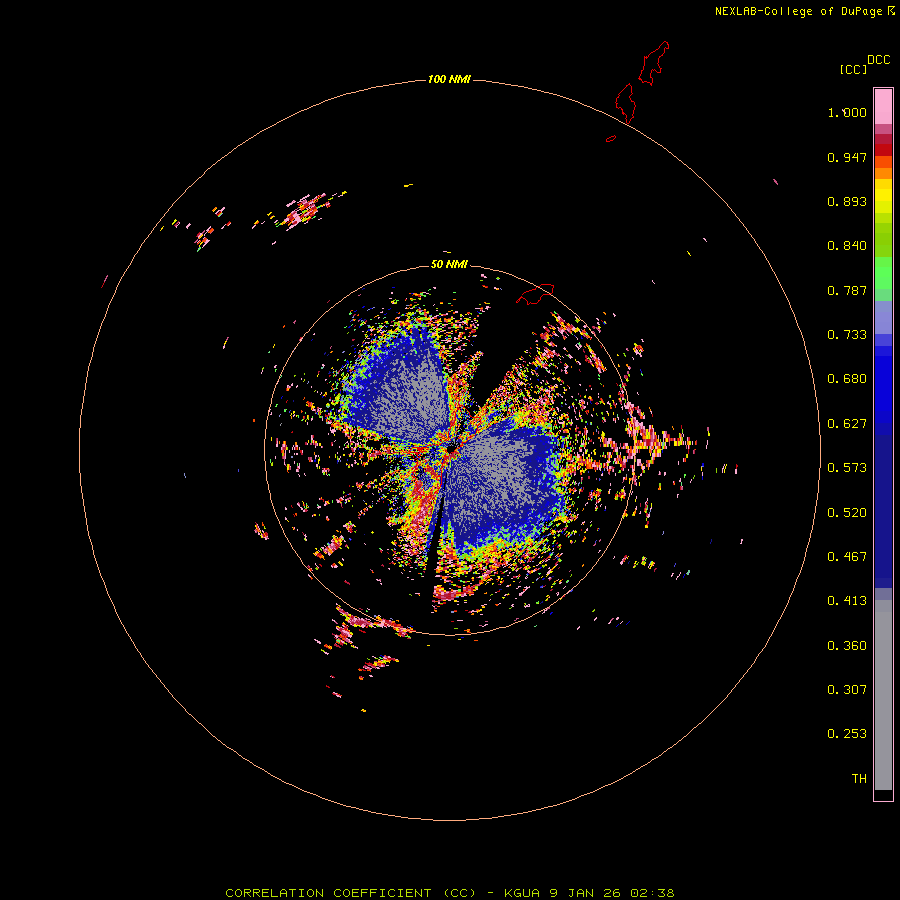Click the 0.733 legend value
The width and height of the screenshot is (900, 900).
pos(847,335)
